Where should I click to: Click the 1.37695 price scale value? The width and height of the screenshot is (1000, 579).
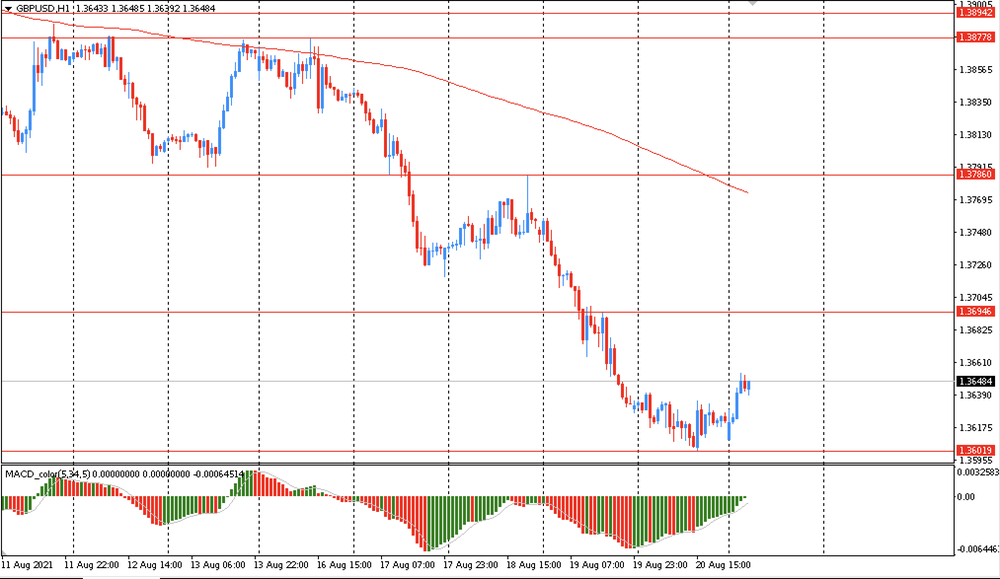pos(976,200)
